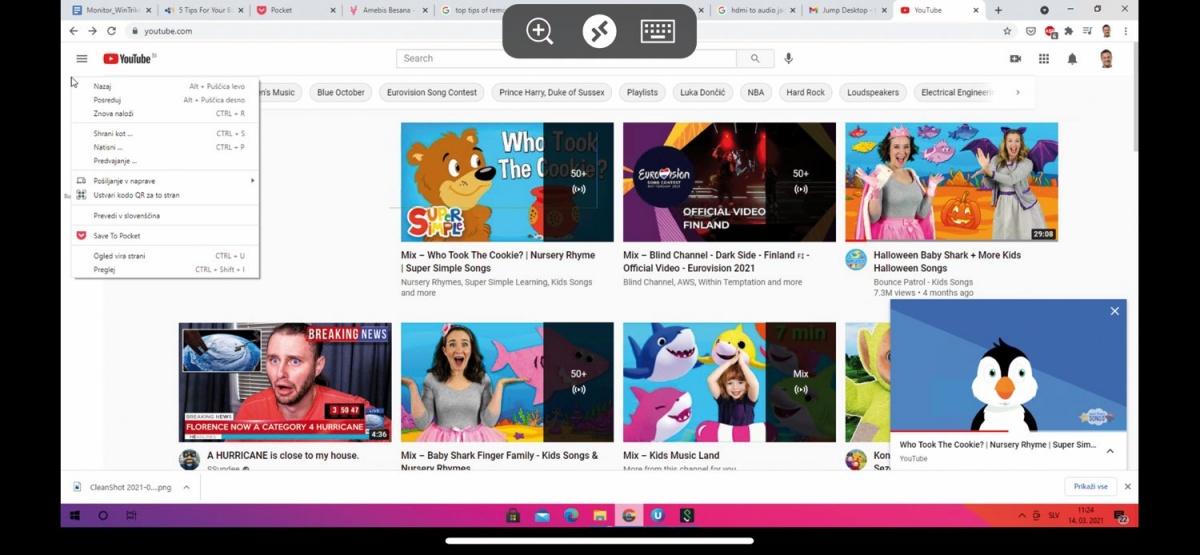
Task: Select 'Nazaj' in the context menu
Action: [x=165, y=86]
